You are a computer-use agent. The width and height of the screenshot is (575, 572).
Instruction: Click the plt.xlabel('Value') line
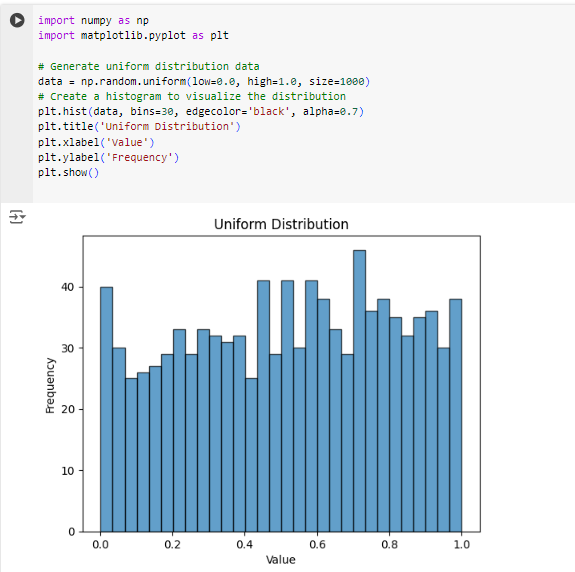tap(96, 142)
